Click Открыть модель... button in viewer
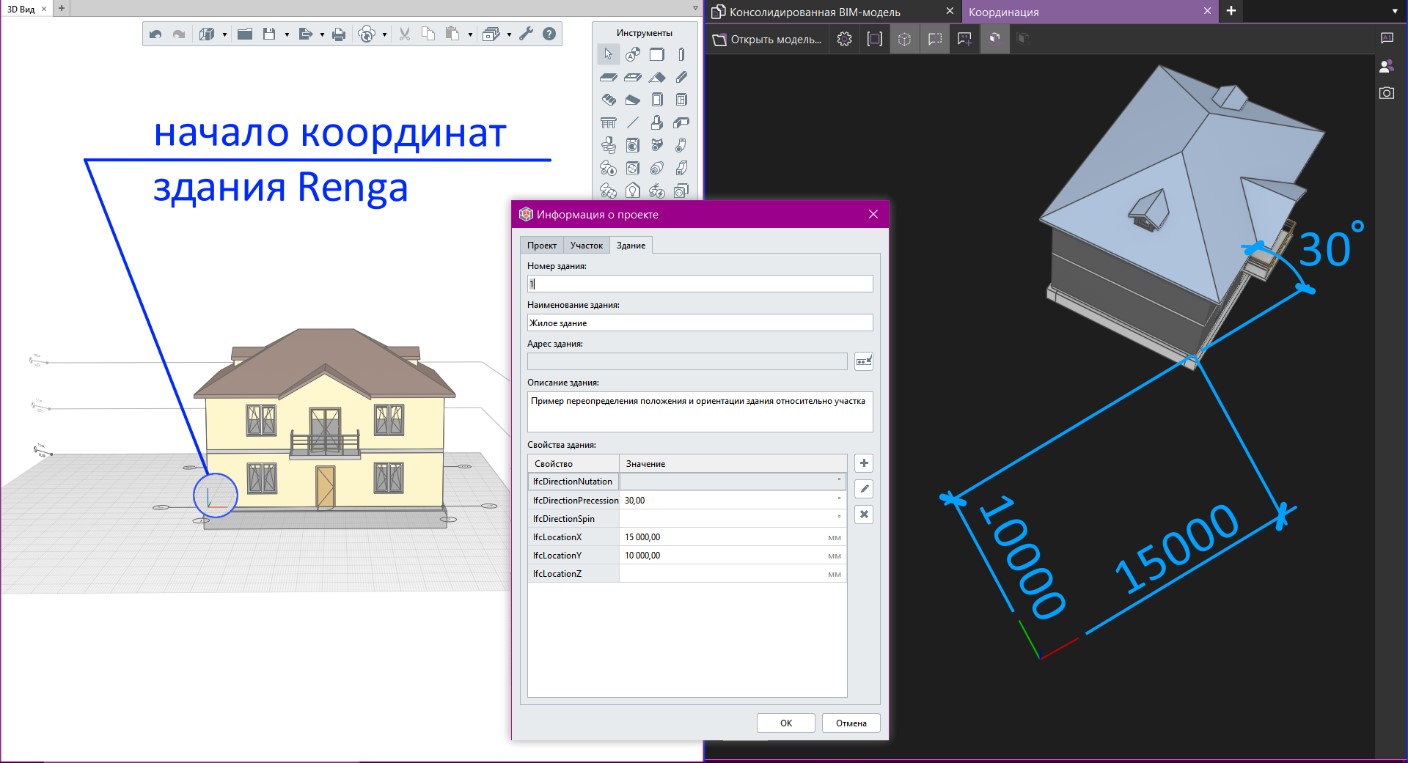This screenshot has height=763, width=1408. pos(767,39)
